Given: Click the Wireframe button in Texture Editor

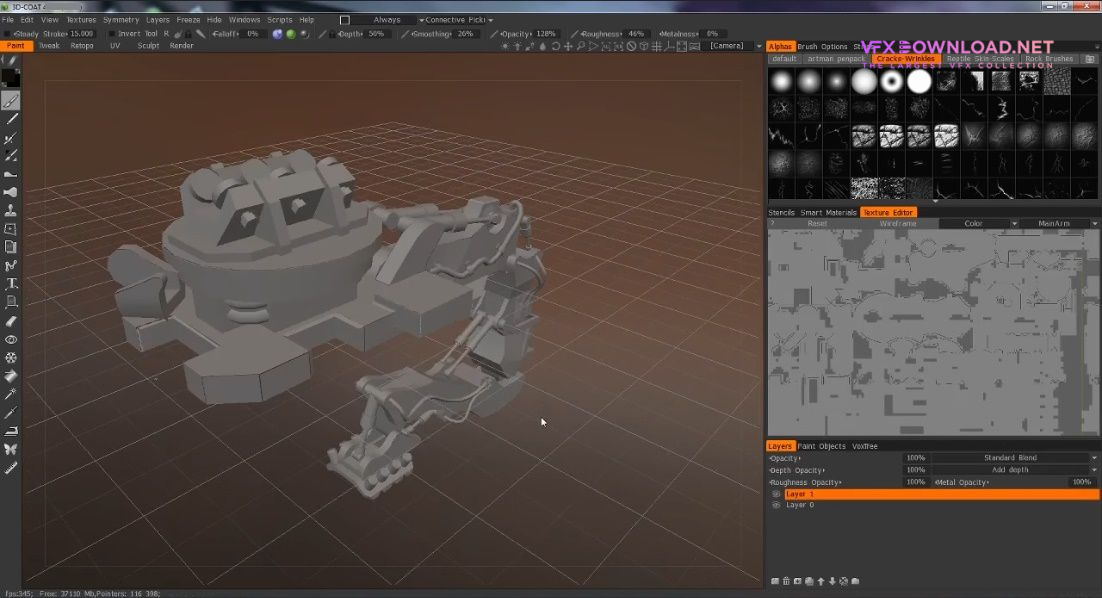Looking at the screenshot, I should [x=897, y=224].
